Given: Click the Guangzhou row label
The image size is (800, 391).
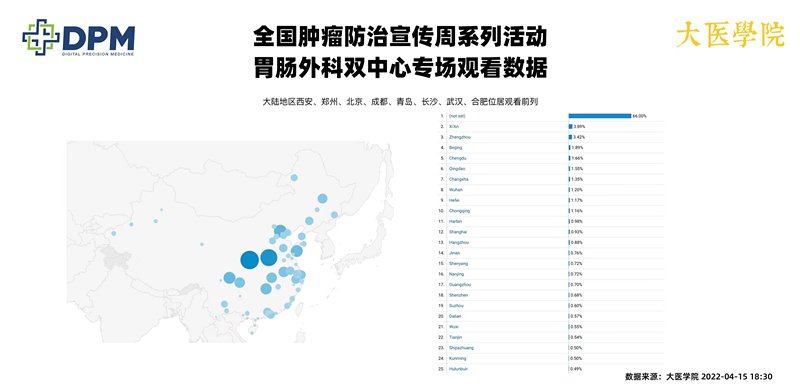Looking at the screenshot, I should pyautogui.click(x=459, y=284).
